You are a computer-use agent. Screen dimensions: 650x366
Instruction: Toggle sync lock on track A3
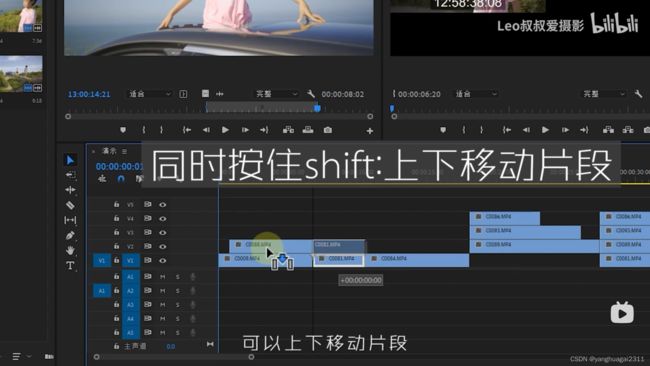[x=148, y=305]
